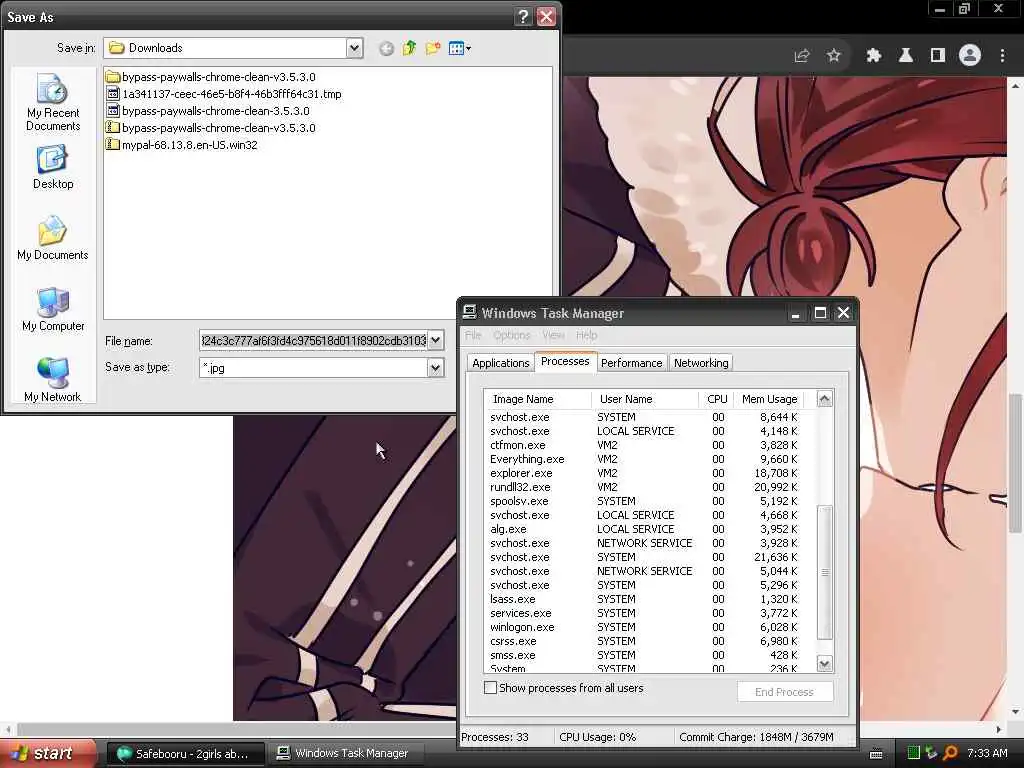Switch to Applications tab in Task Manager

[501, 363]
